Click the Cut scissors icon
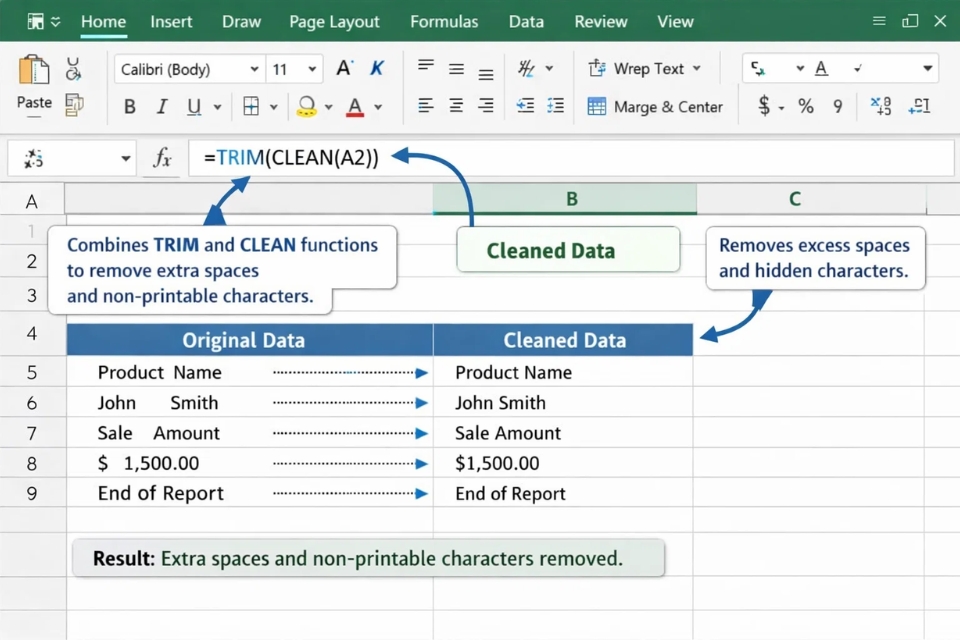Viewport: 960px width, 640px height. 73,69
